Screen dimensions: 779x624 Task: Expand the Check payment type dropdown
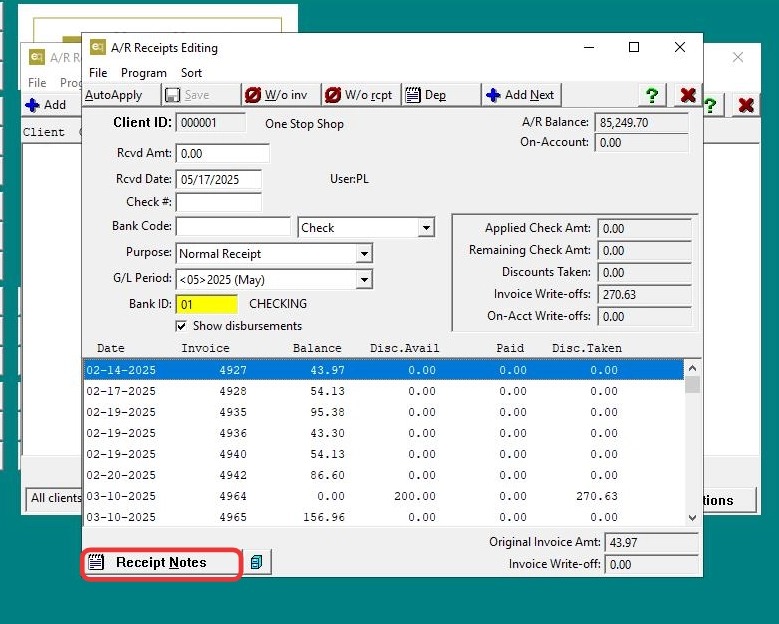pyautogui.click(x=426, y=228)
